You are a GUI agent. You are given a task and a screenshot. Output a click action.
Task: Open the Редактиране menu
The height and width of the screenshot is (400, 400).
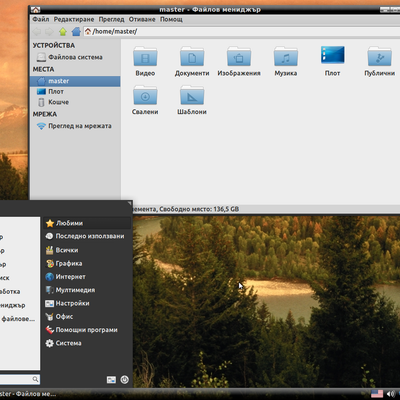[x=74, y=19]
